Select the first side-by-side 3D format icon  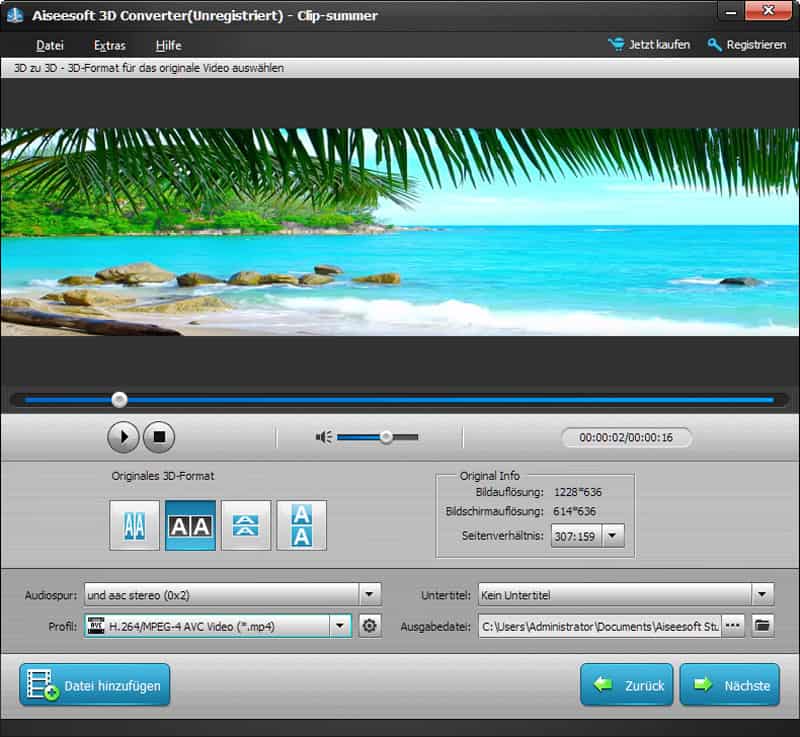(x=135, y=525)
